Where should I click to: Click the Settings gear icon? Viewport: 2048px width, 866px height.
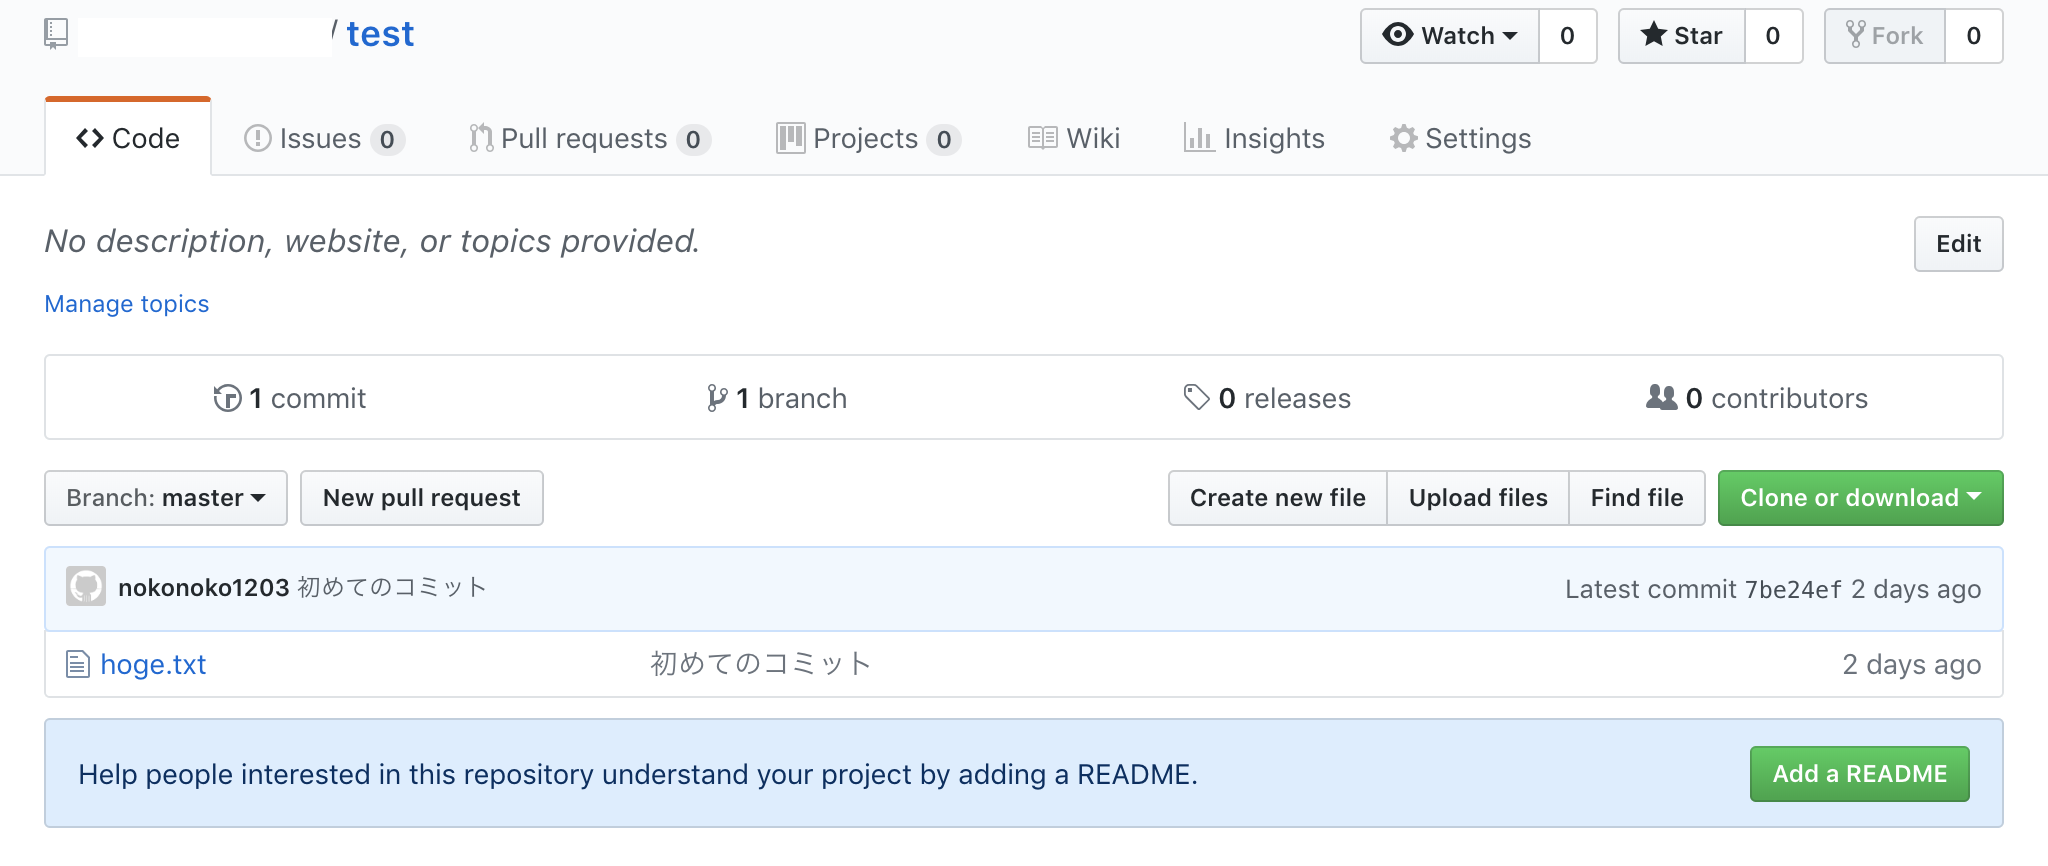pyautogui.click(x=1403, y=138)
